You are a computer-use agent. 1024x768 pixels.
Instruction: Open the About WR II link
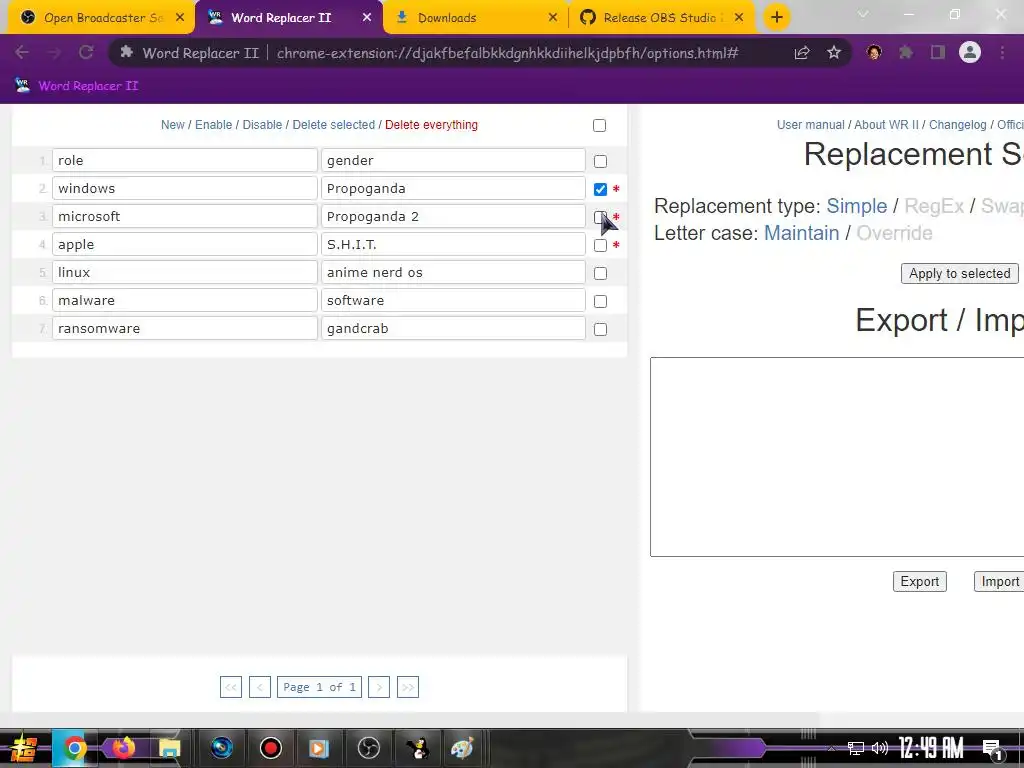click(886, 125)
